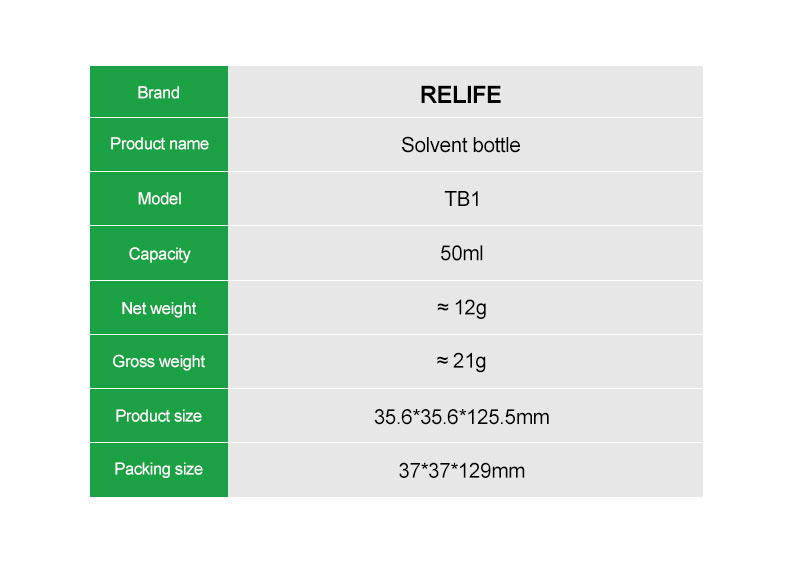Select the ≈ 12g net weight value
The height and width of the screenshot is (563, 800).
461,308
